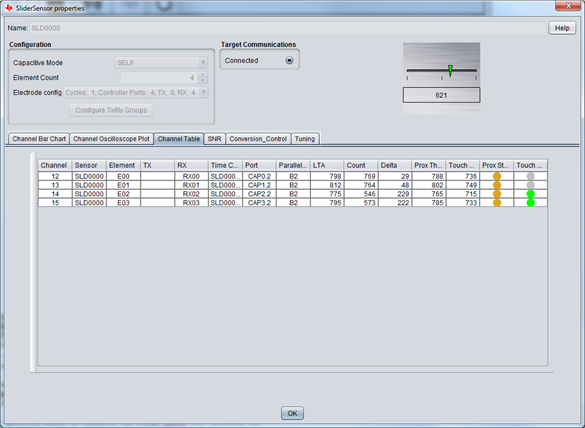This screenshot has height=428, width=585.
Task: Click the green Touch Status indicator for channel 15
Action: pyautogui.click(x=531, y=203)
